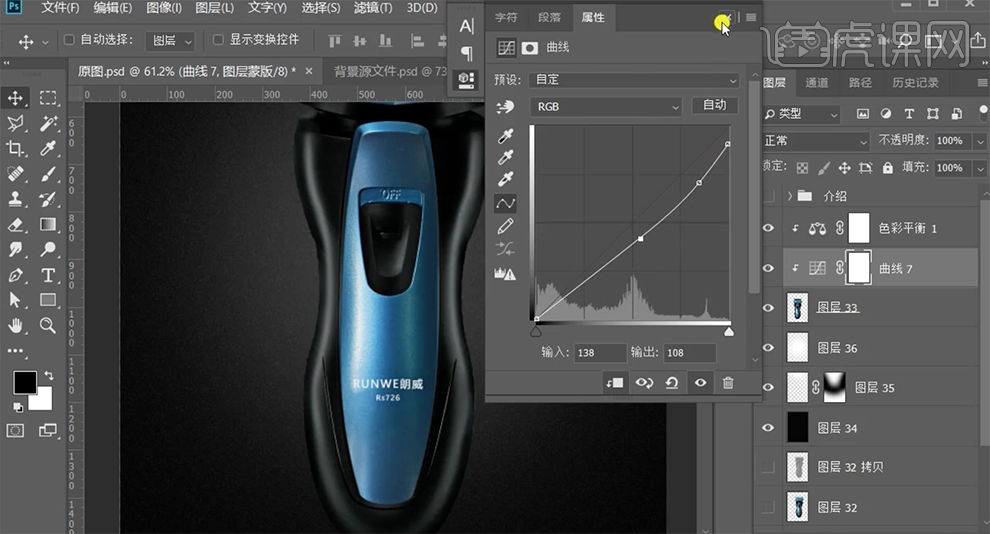Delete the curves adjustment with trash icon
This screenshot has height=534, width=990.
pos(728,383)
